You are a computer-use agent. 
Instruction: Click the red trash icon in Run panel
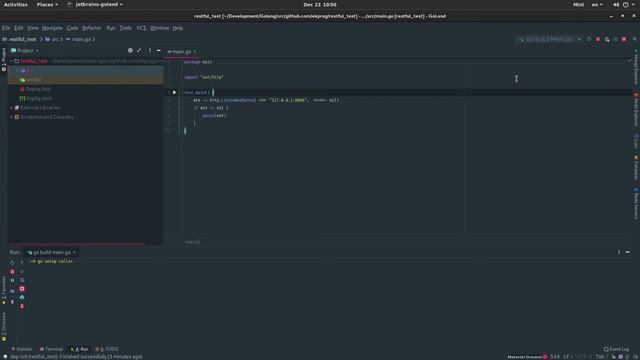[22, 306]
